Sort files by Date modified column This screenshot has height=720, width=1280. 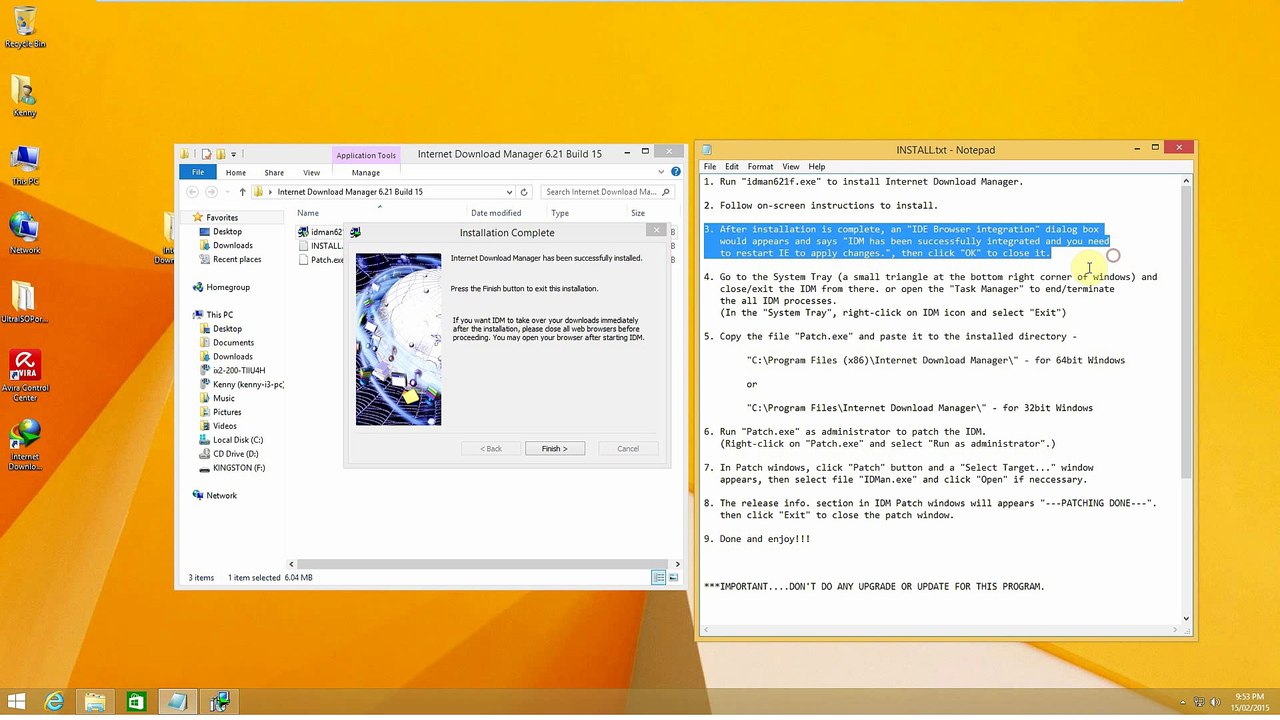pos(496,213)
